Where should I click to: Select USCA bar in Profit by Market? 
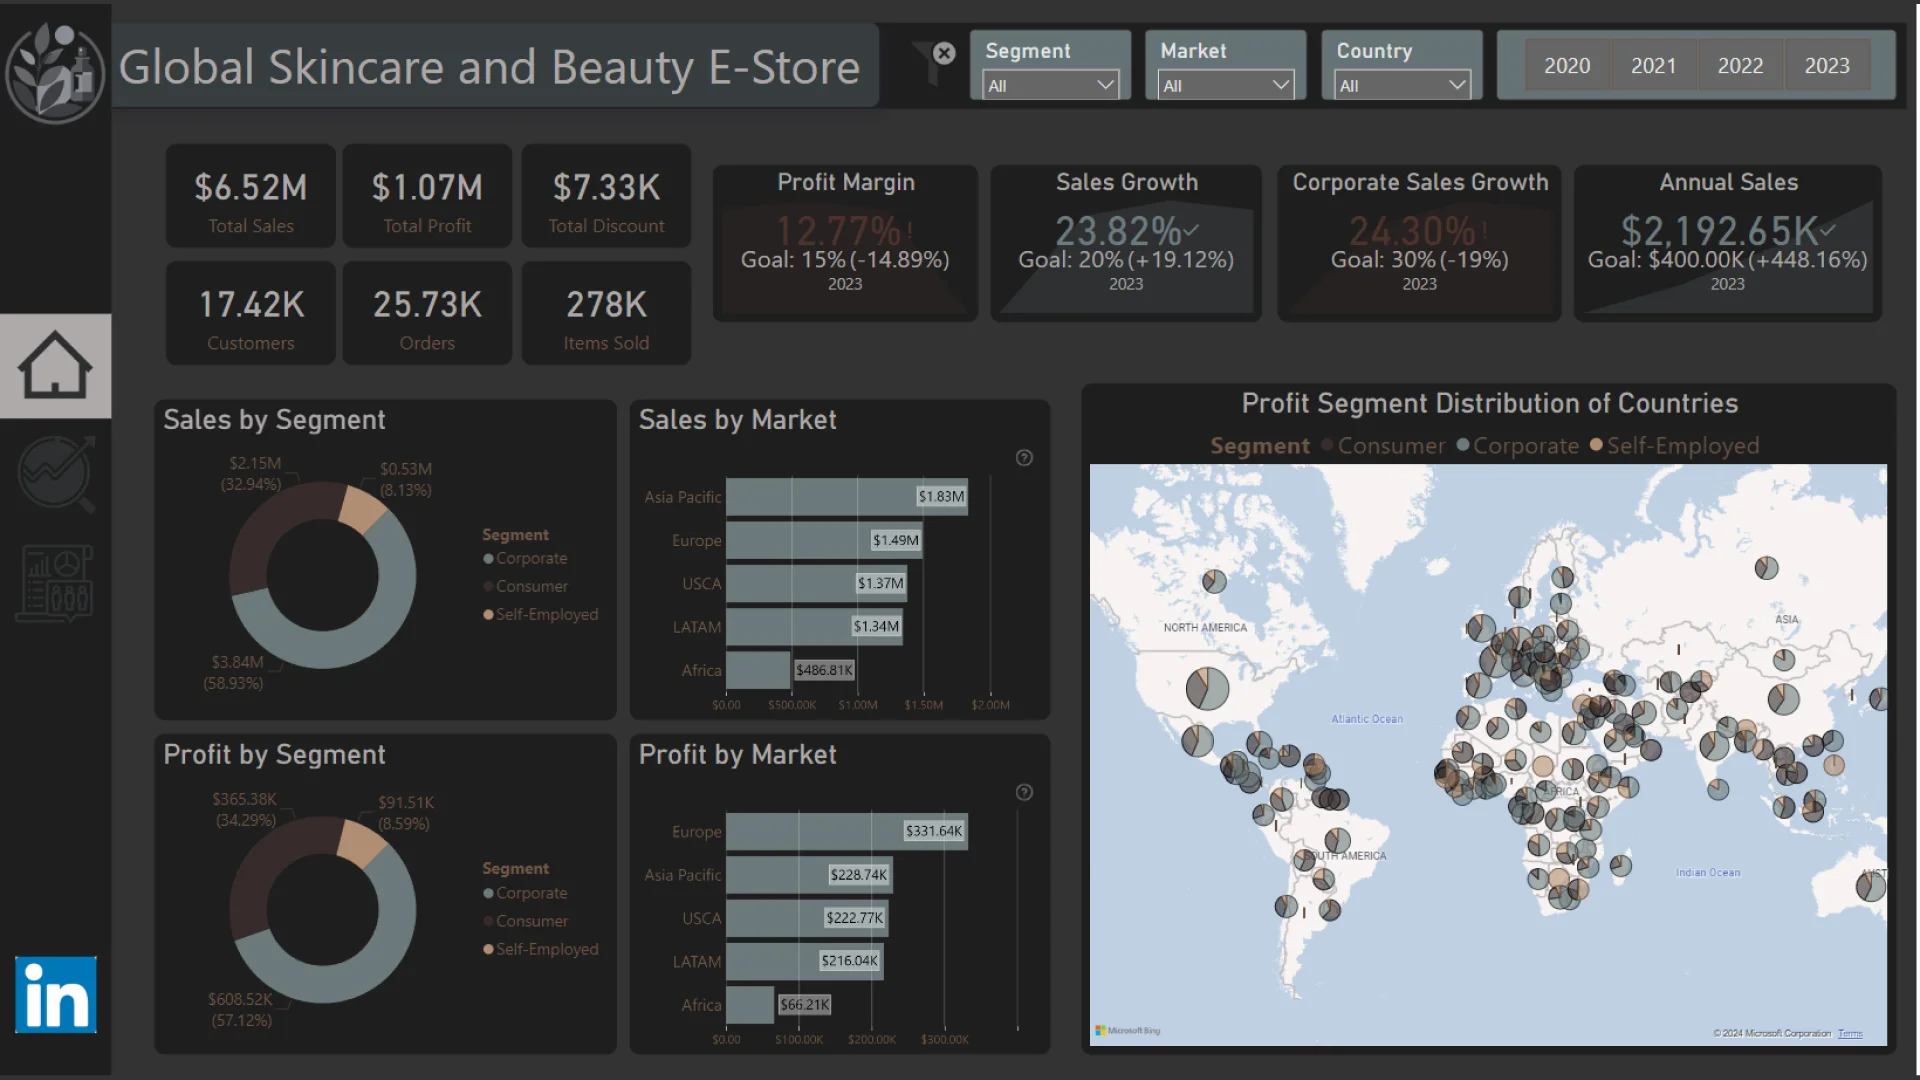pyautogui.click(x=807, y=918)
